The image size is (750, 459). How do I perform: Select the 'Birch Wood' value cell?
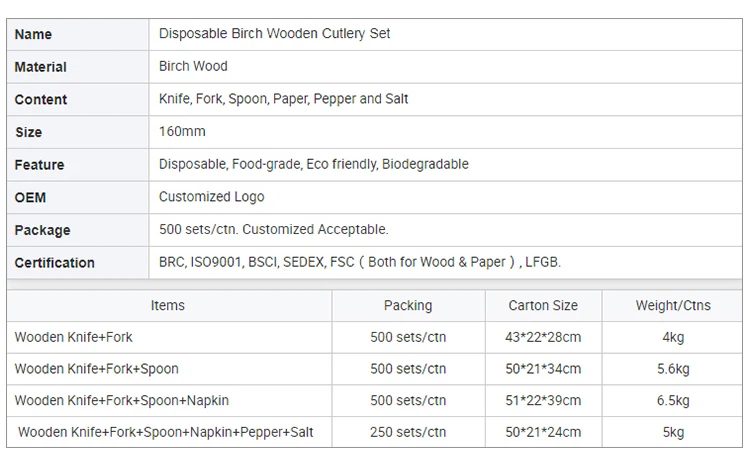pyautogui.click(x=193, y=67)
